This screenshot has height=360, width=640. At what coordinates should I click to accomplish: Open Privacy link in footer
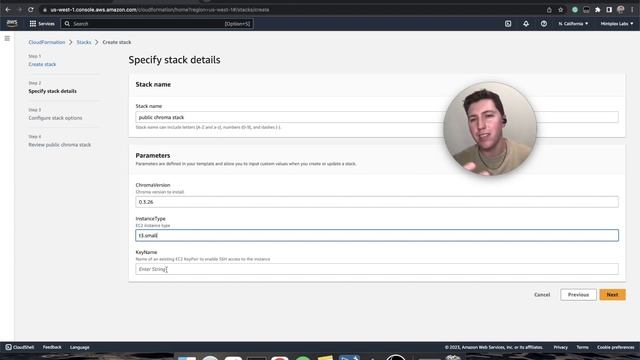point(560,347)
